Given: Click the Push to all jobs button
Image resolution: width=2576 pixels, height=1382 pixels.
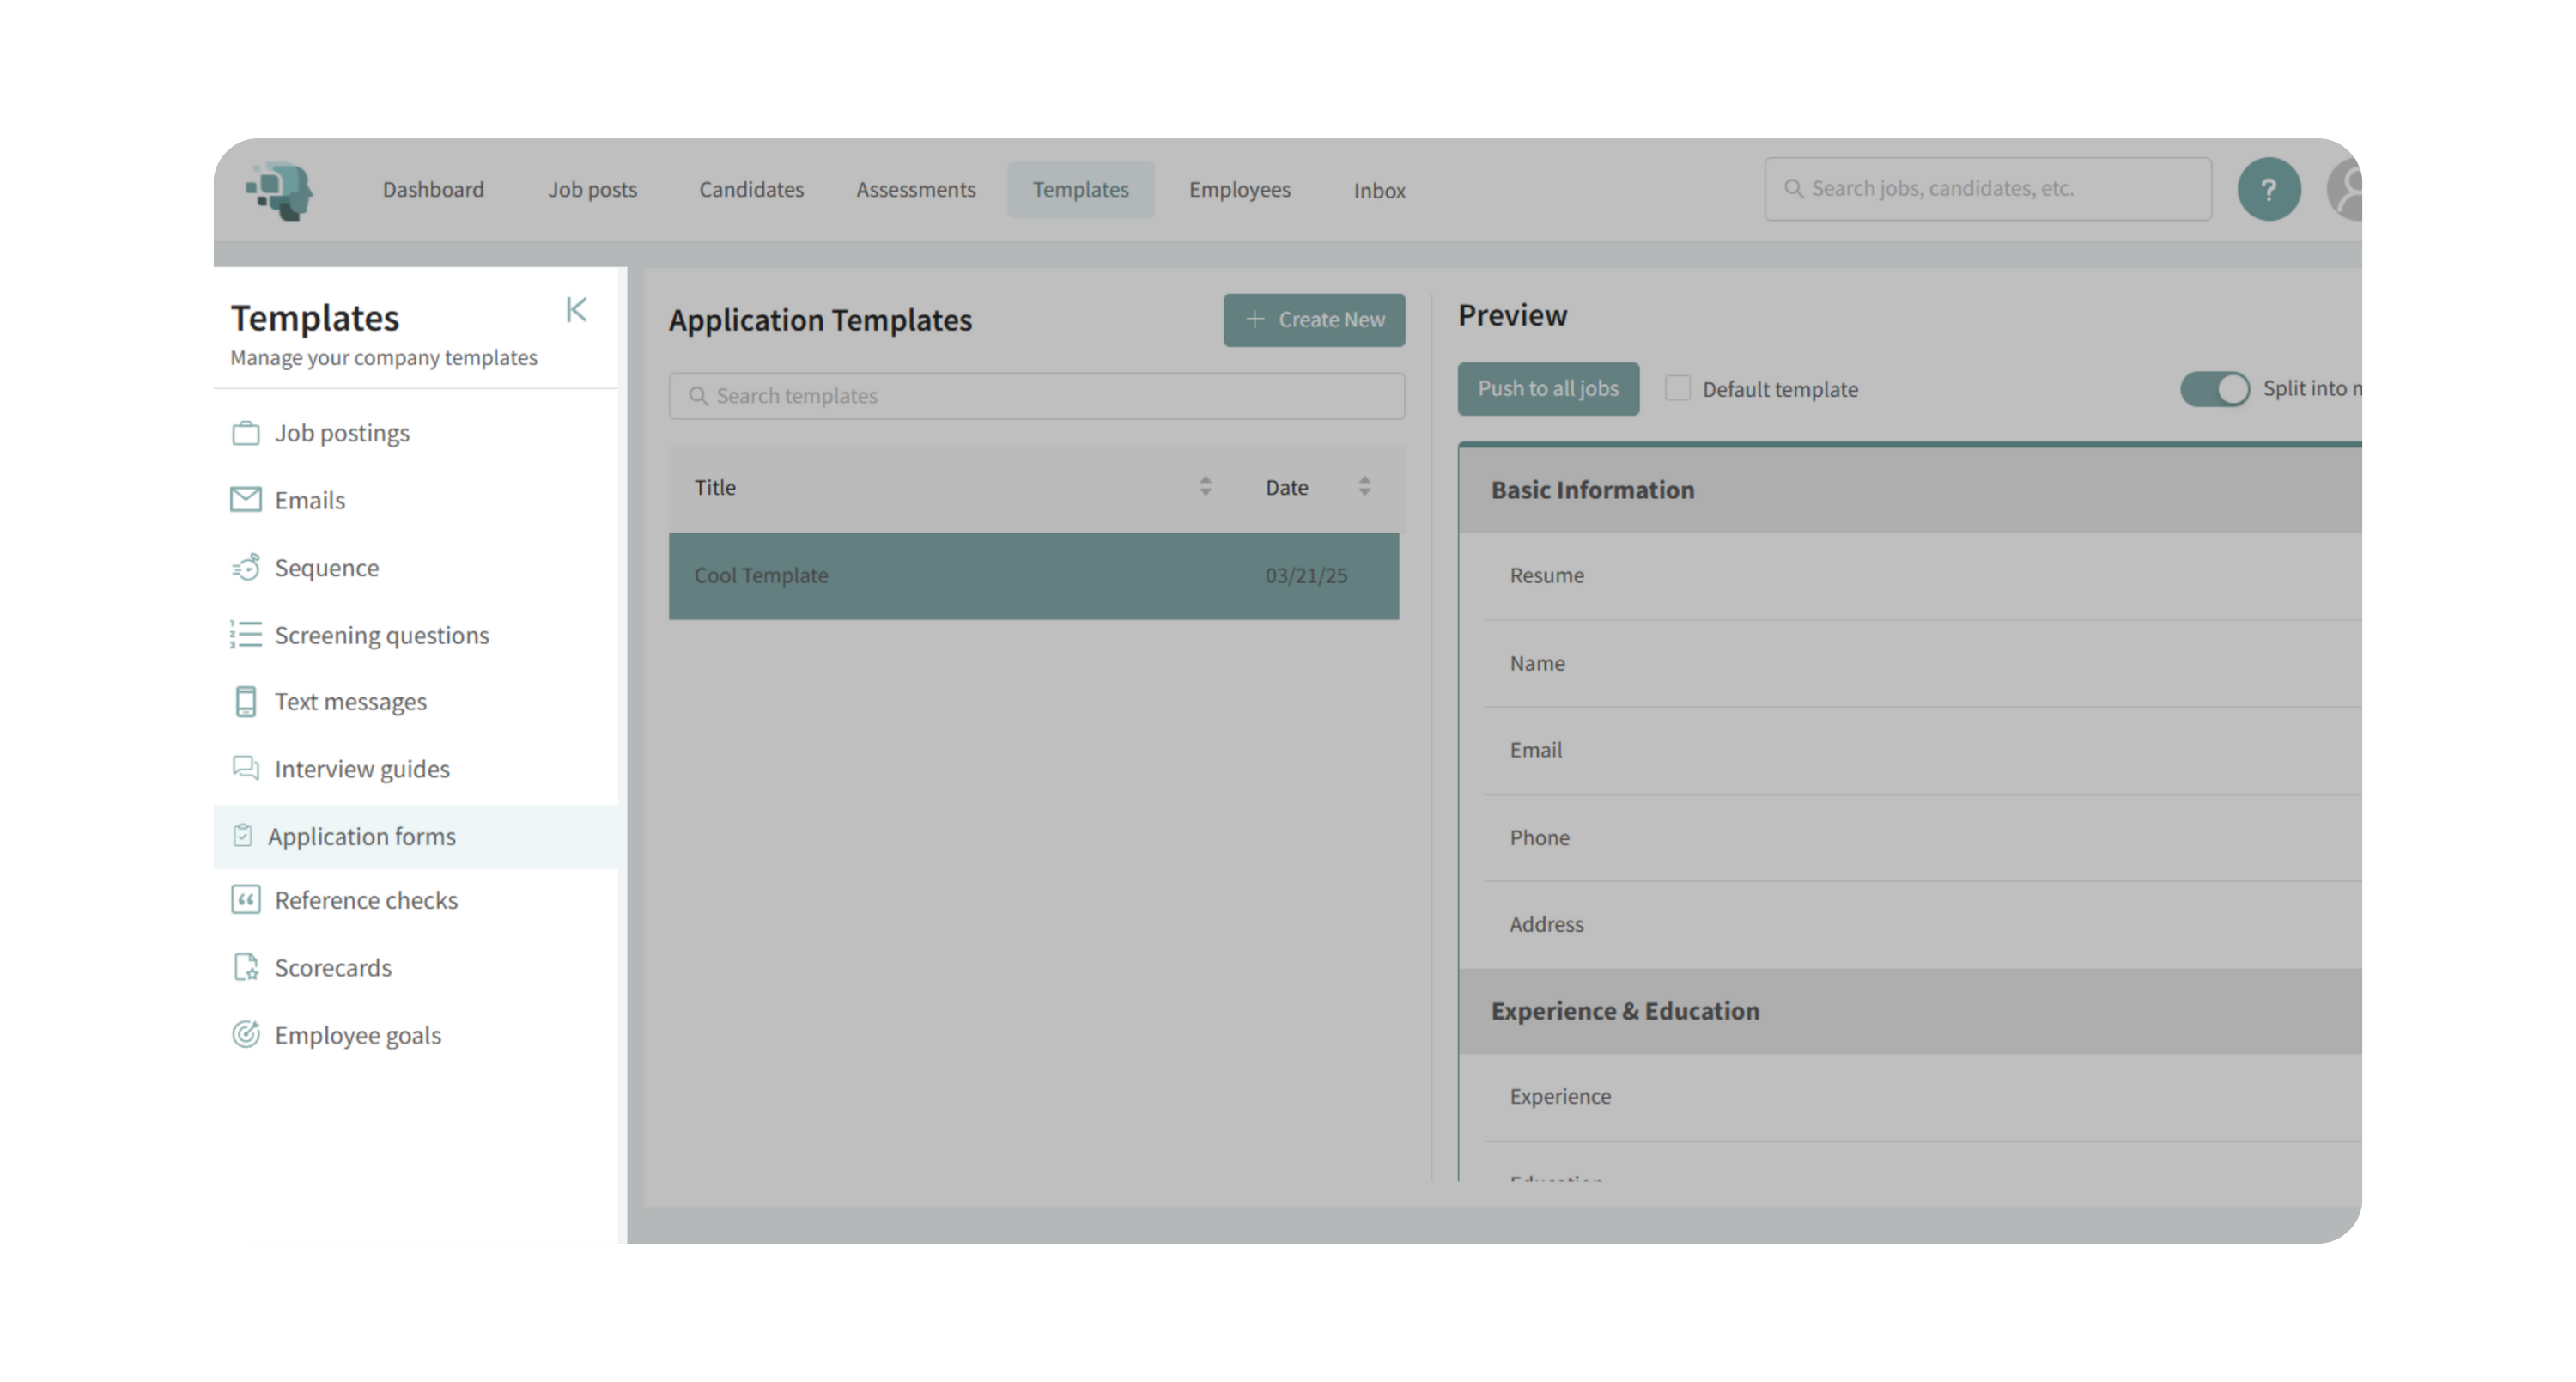Looking at the screenshot, I should [1547, 389].
